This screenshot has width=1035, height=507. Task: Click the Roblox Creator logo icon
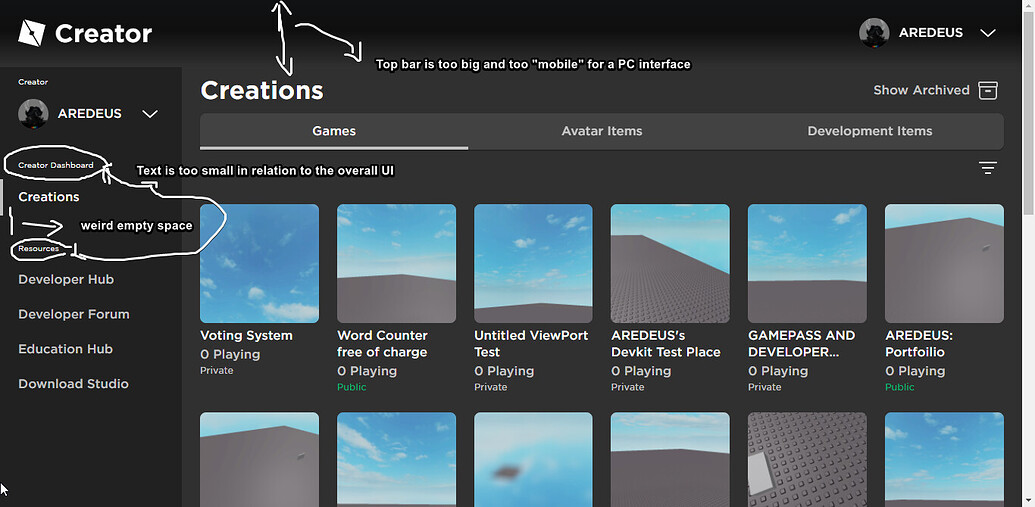pos(32,33)
